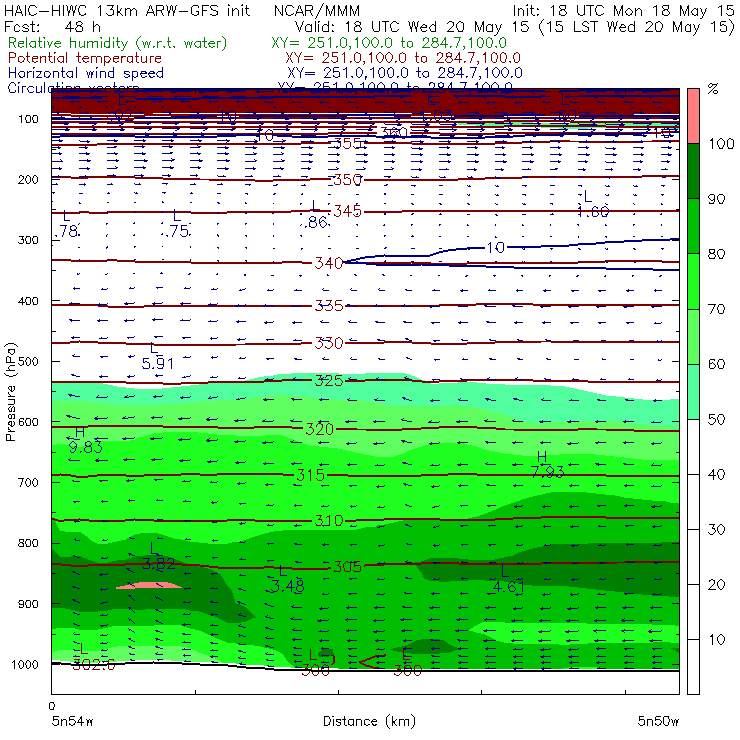
Task: Click the 'L 3.82' wind minimum label
Action: (x=159, y=556)
